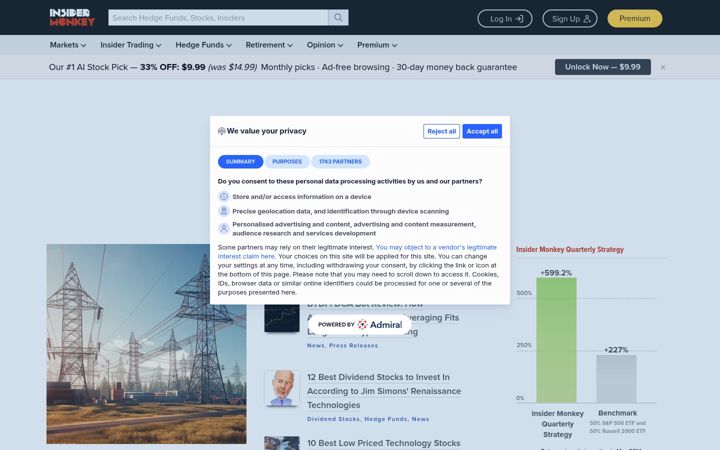
Task: Click the Insider Monkey logo
Action: point(72,17)
